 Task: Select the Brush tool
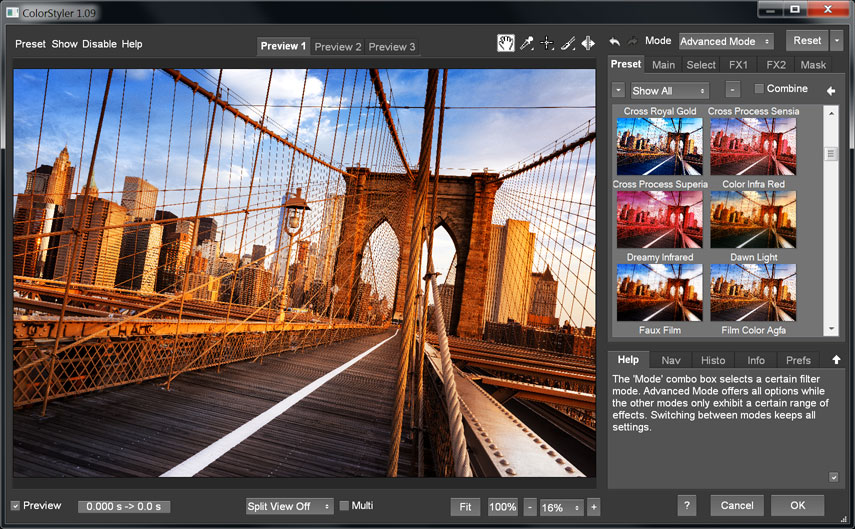(x=567, y=43)
